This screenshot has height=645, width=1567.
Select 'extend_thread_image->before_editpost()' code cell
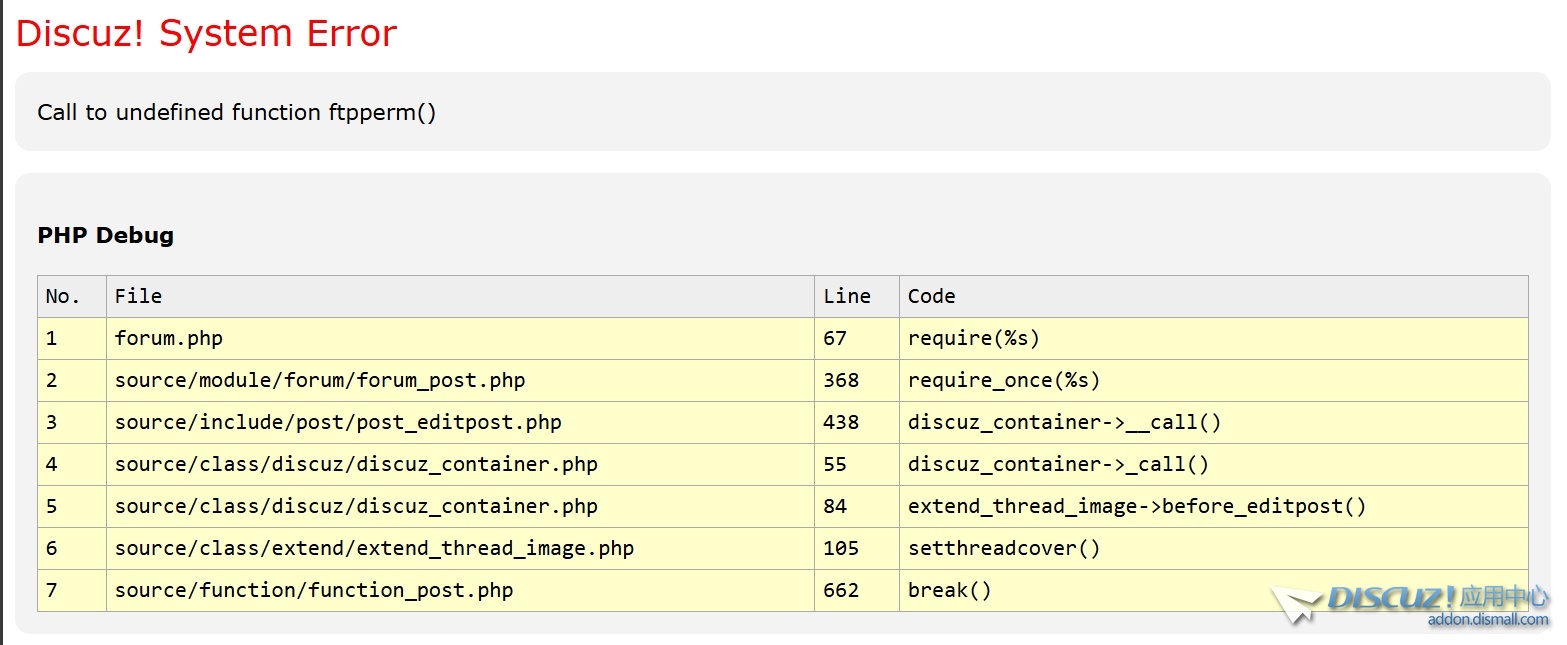pos(1214,507)
